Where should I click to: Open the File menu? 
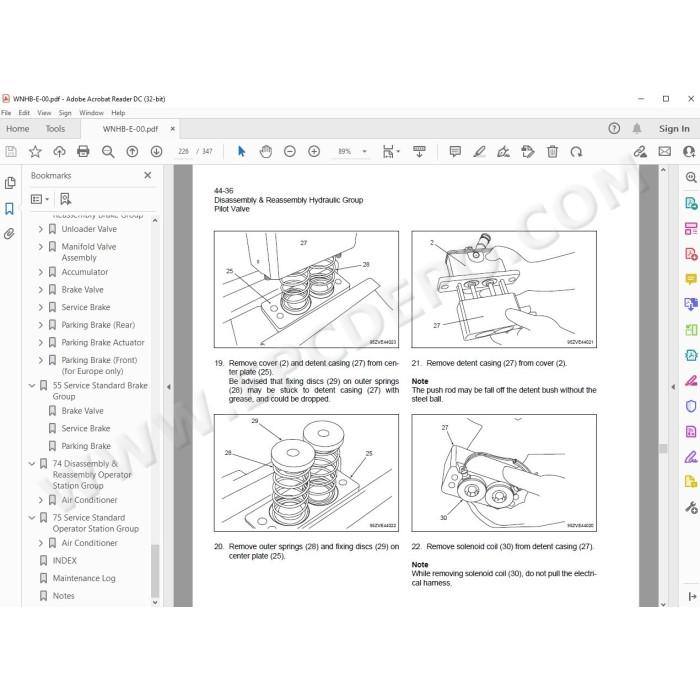pyautogui.click(x=6, y=113)
